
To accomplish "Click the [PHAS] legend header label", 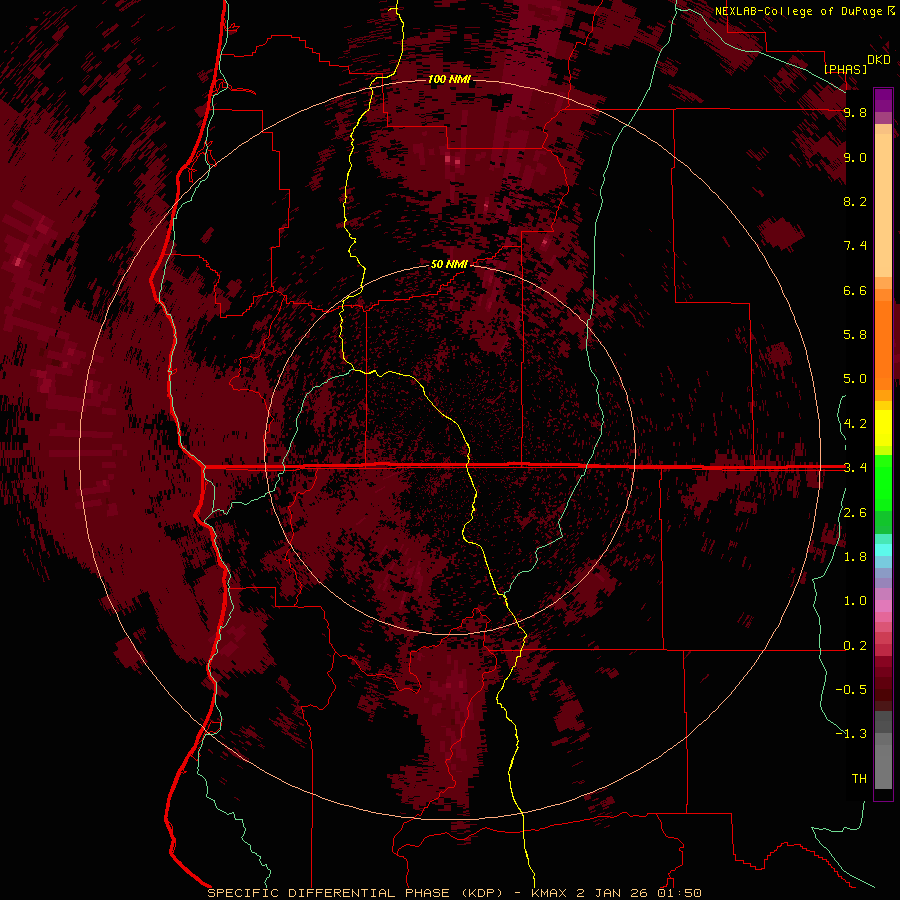I will point(845,69).
